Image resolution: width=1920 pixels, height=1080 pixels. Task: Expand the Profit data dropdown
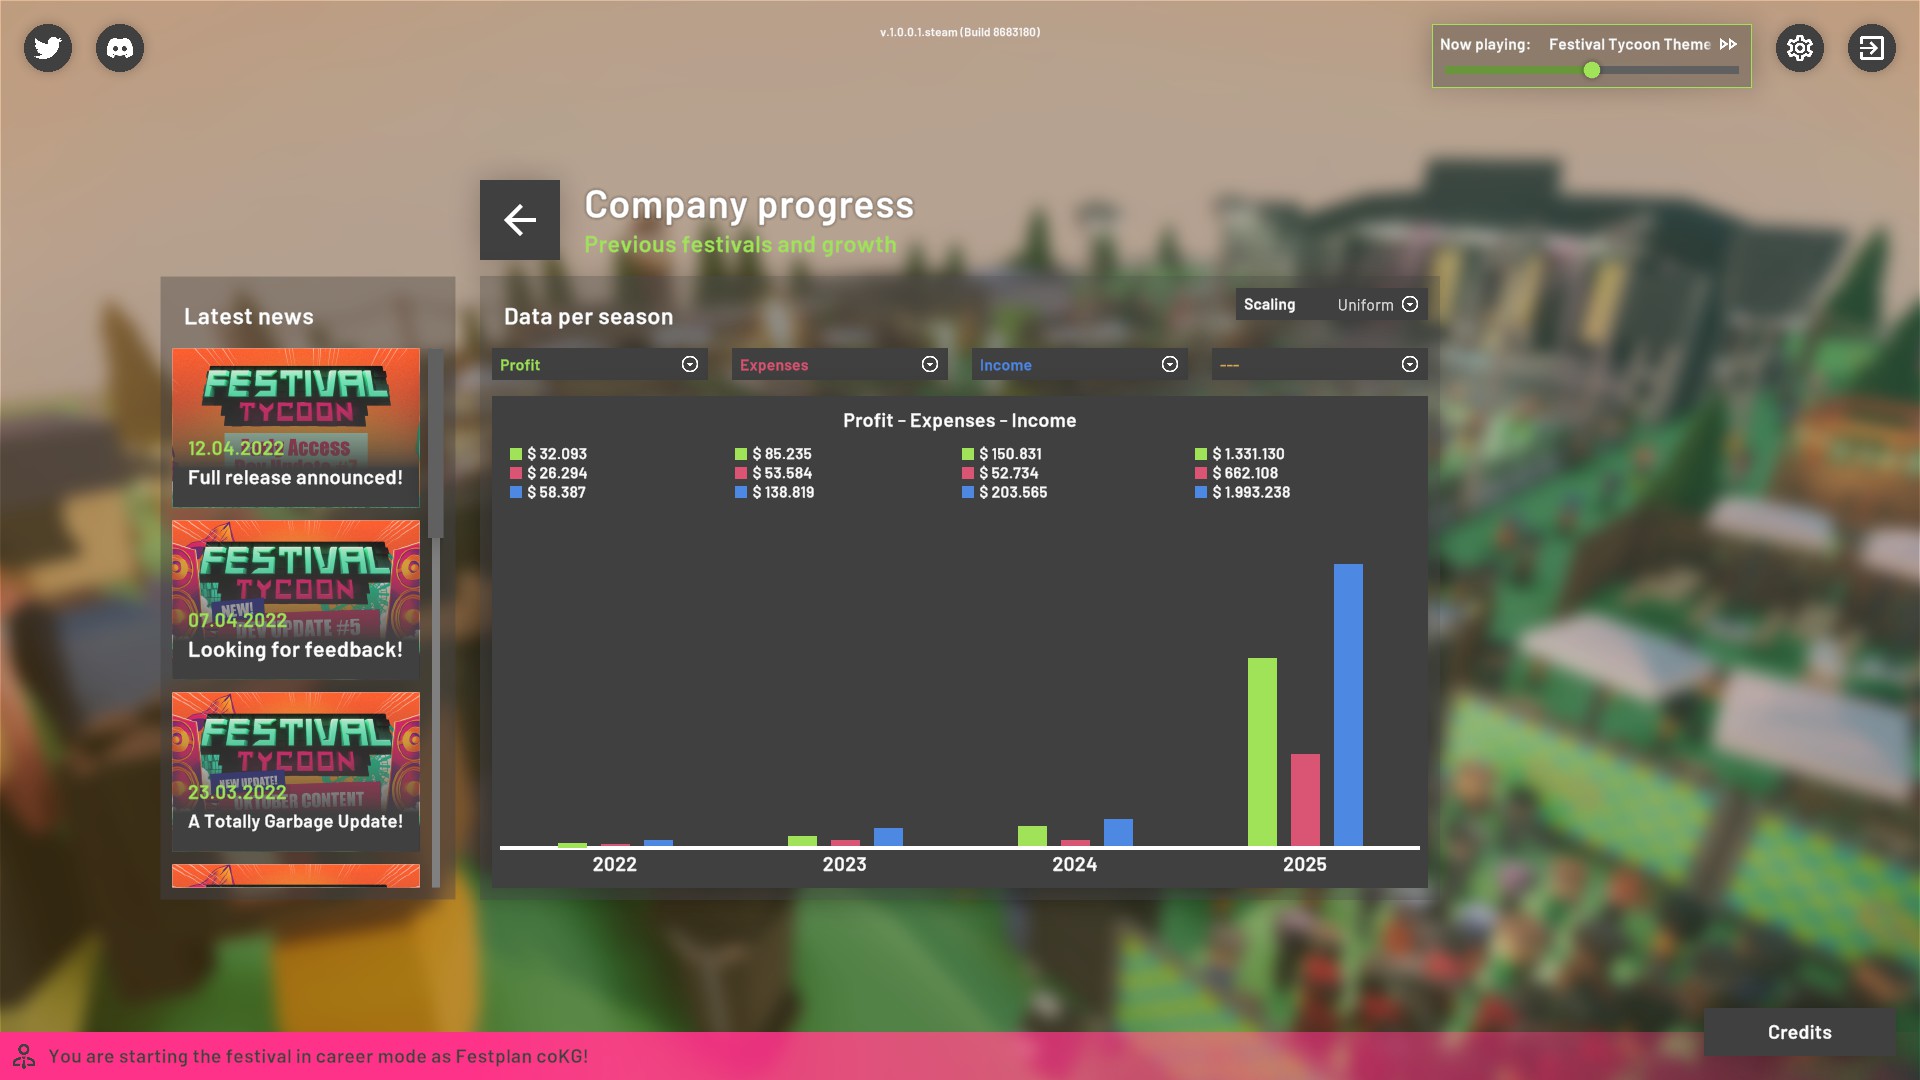[x=599, y=364]
